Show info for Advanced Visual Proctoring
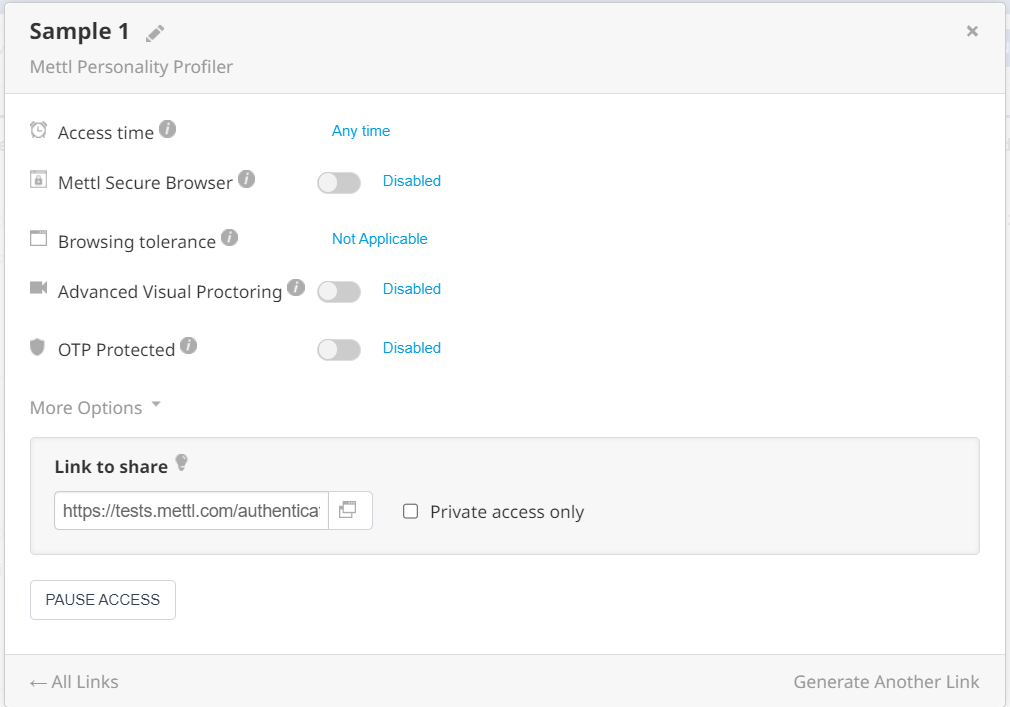Viewport: 1010px width, 707px height. [x=296, y=288]
